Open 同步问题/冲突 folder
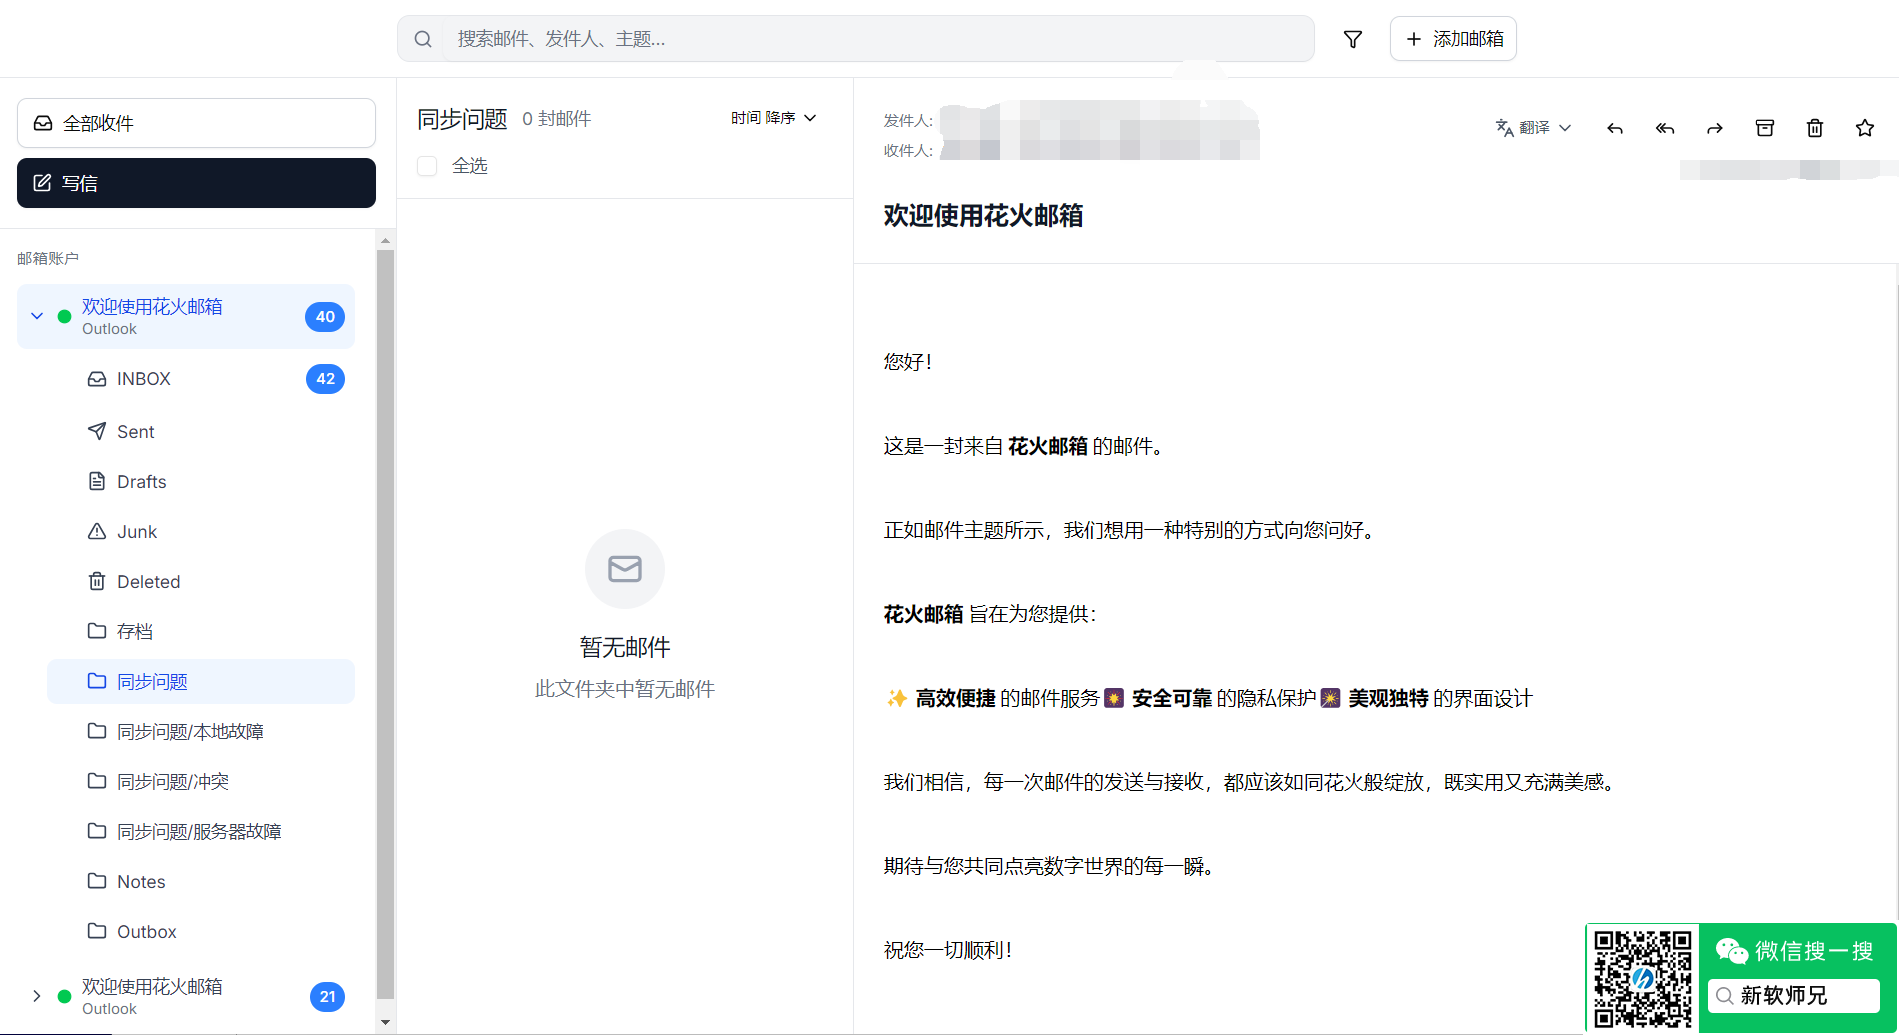This screenshot has width=1899, height=1035. click(x=173, y=782)
